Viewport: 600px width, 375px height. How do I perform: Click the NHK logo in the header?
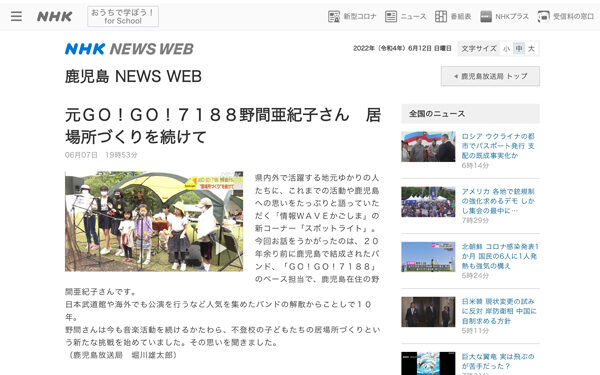click(x=54, y=16)
